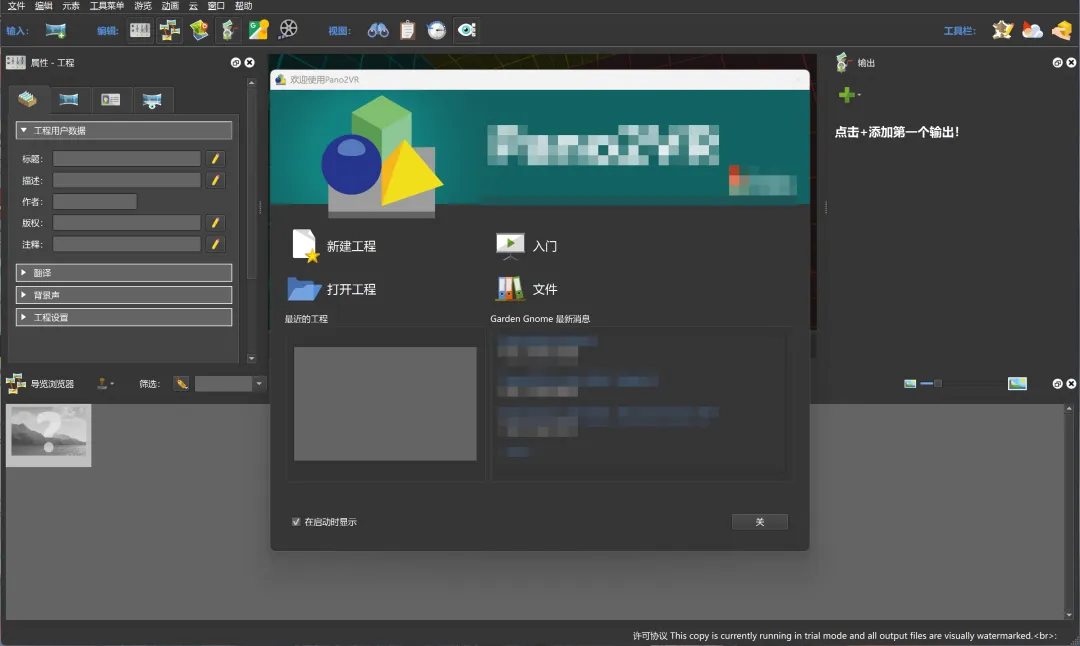Open the 动画 menu
The image size is (1080, 646).
tap(170, 6)
